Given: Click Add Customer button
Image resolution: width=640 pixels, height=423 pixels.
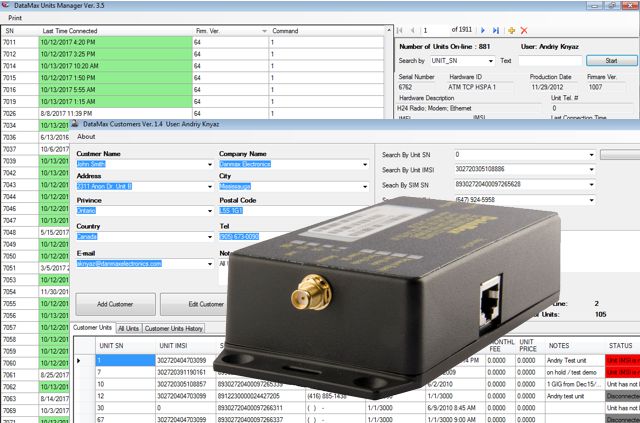Looking at the screenshot, I should 115,304.
